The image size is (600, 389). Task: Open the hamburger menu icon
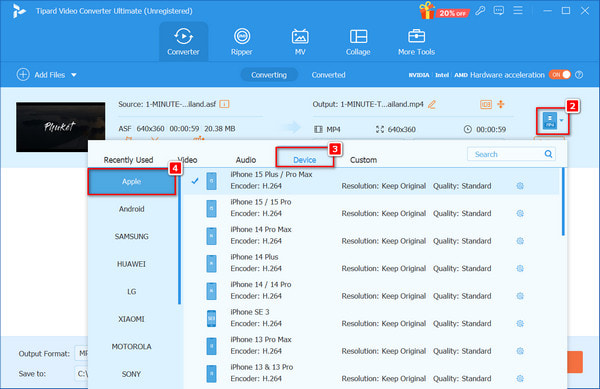(518, 10)
